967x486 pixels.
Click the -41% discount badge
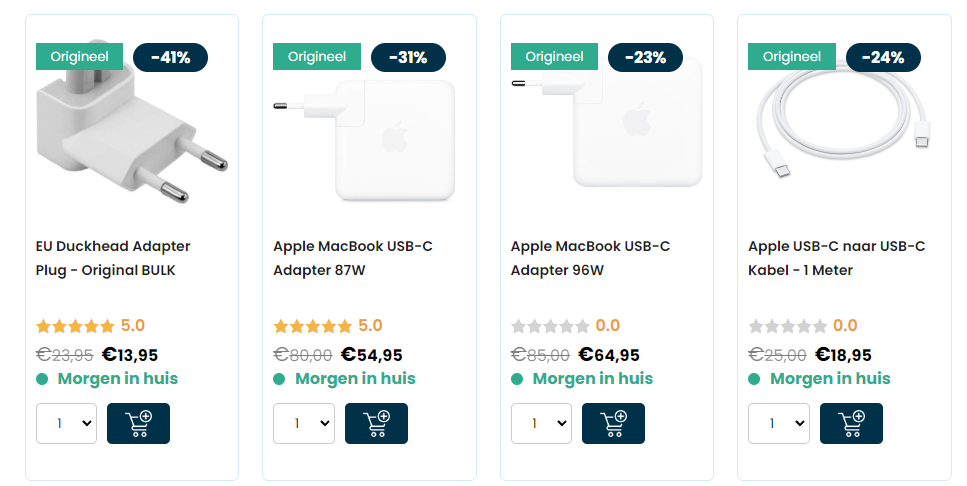(x=170, y=57)
